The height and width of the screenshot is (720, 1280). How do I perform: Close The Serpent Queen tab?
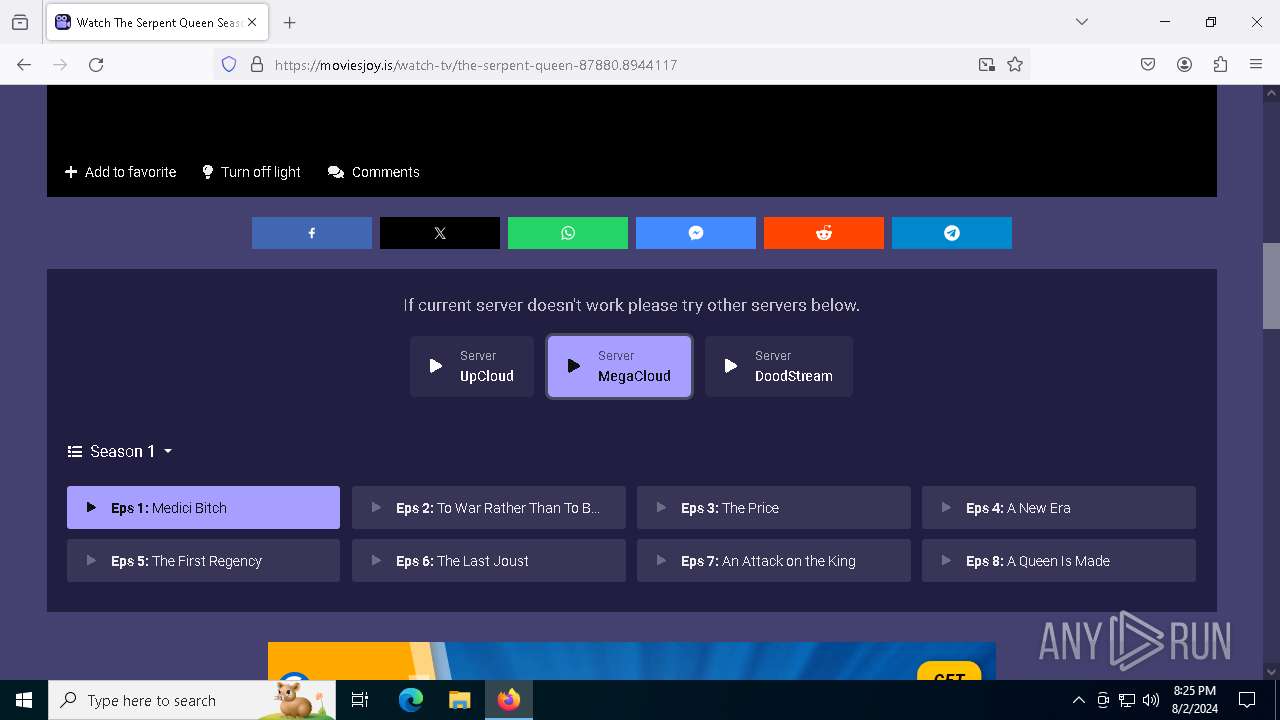tap(253, 22)
